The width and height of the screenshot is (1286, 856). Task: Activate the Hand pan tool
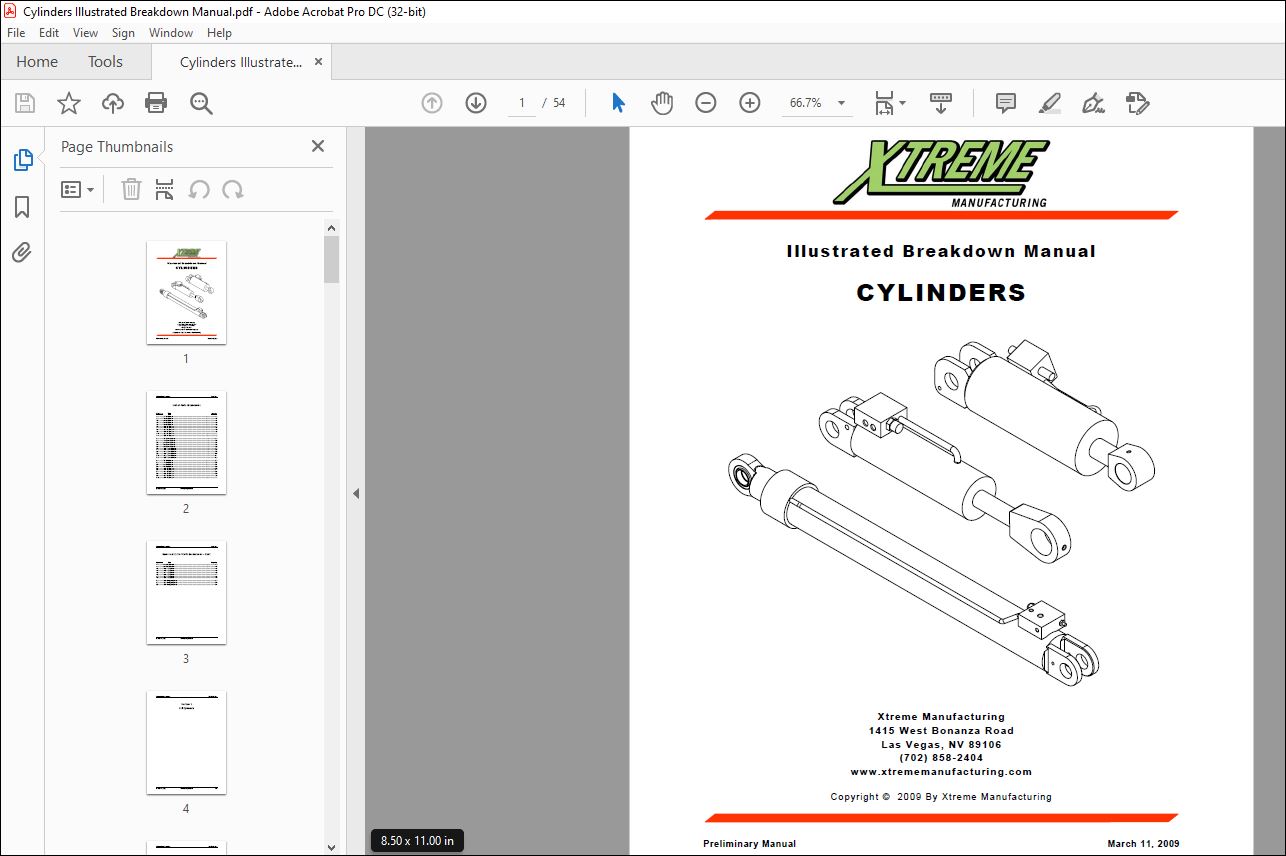coord(662,103)
